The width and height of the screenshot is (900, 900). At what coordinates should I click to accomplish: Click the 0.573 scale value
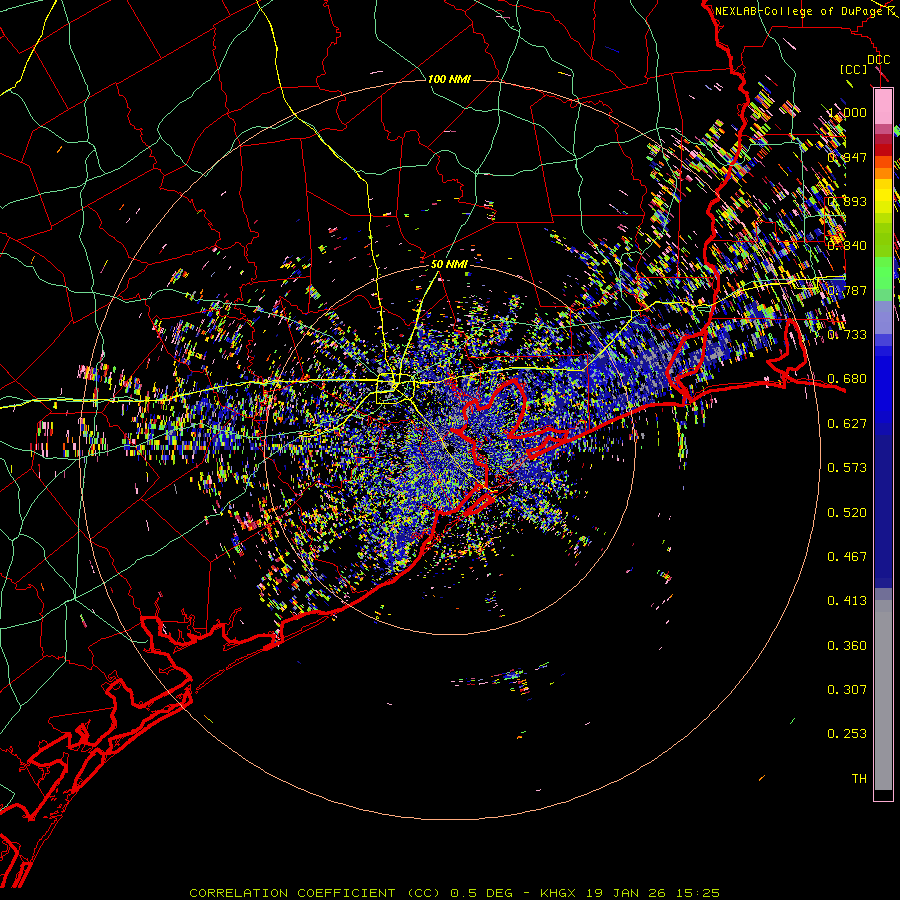(847, 468)
